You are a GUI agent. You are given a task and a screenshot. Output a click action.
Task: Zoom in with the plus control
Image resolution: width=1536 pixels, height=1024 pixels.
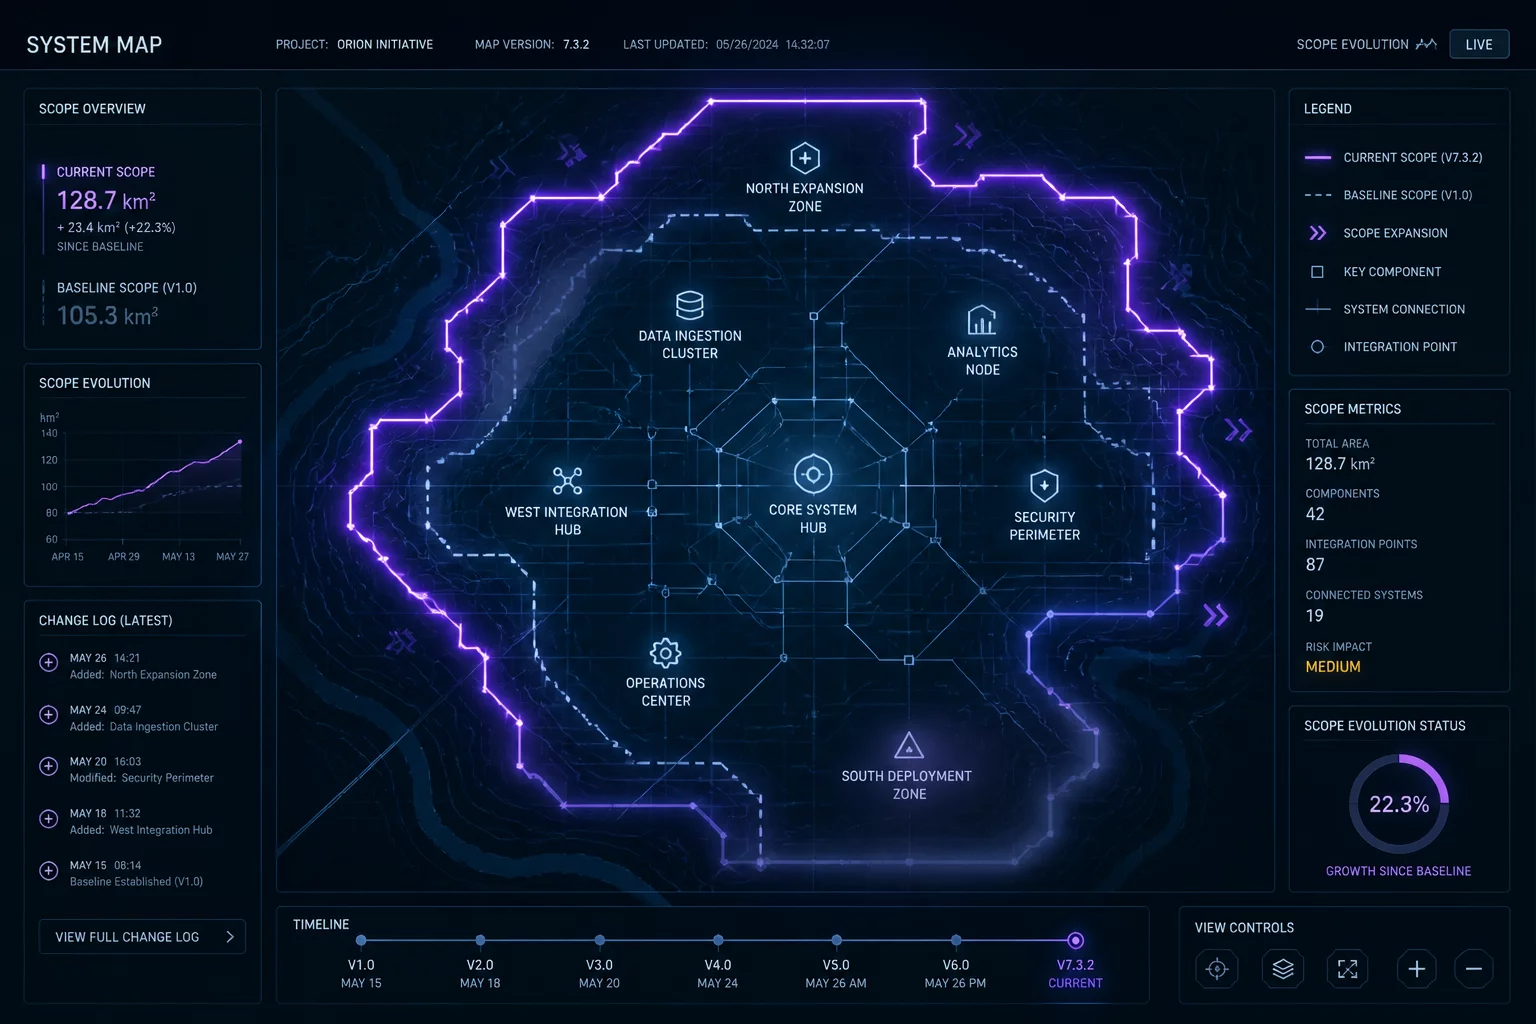pos(1417,969)
